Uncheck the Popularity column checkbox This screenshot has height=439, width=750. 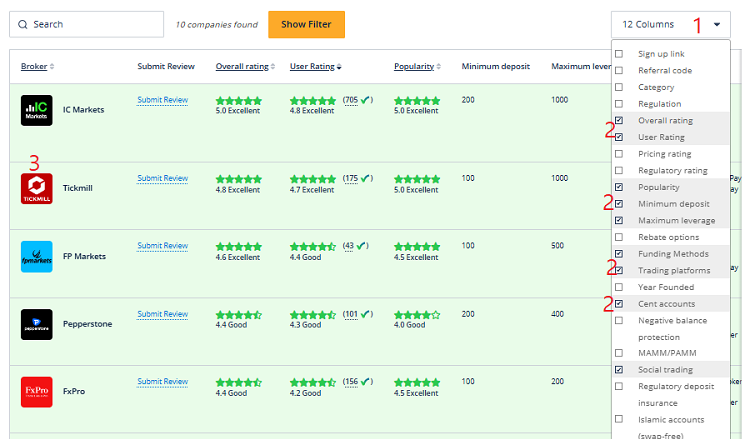point(619,187)
